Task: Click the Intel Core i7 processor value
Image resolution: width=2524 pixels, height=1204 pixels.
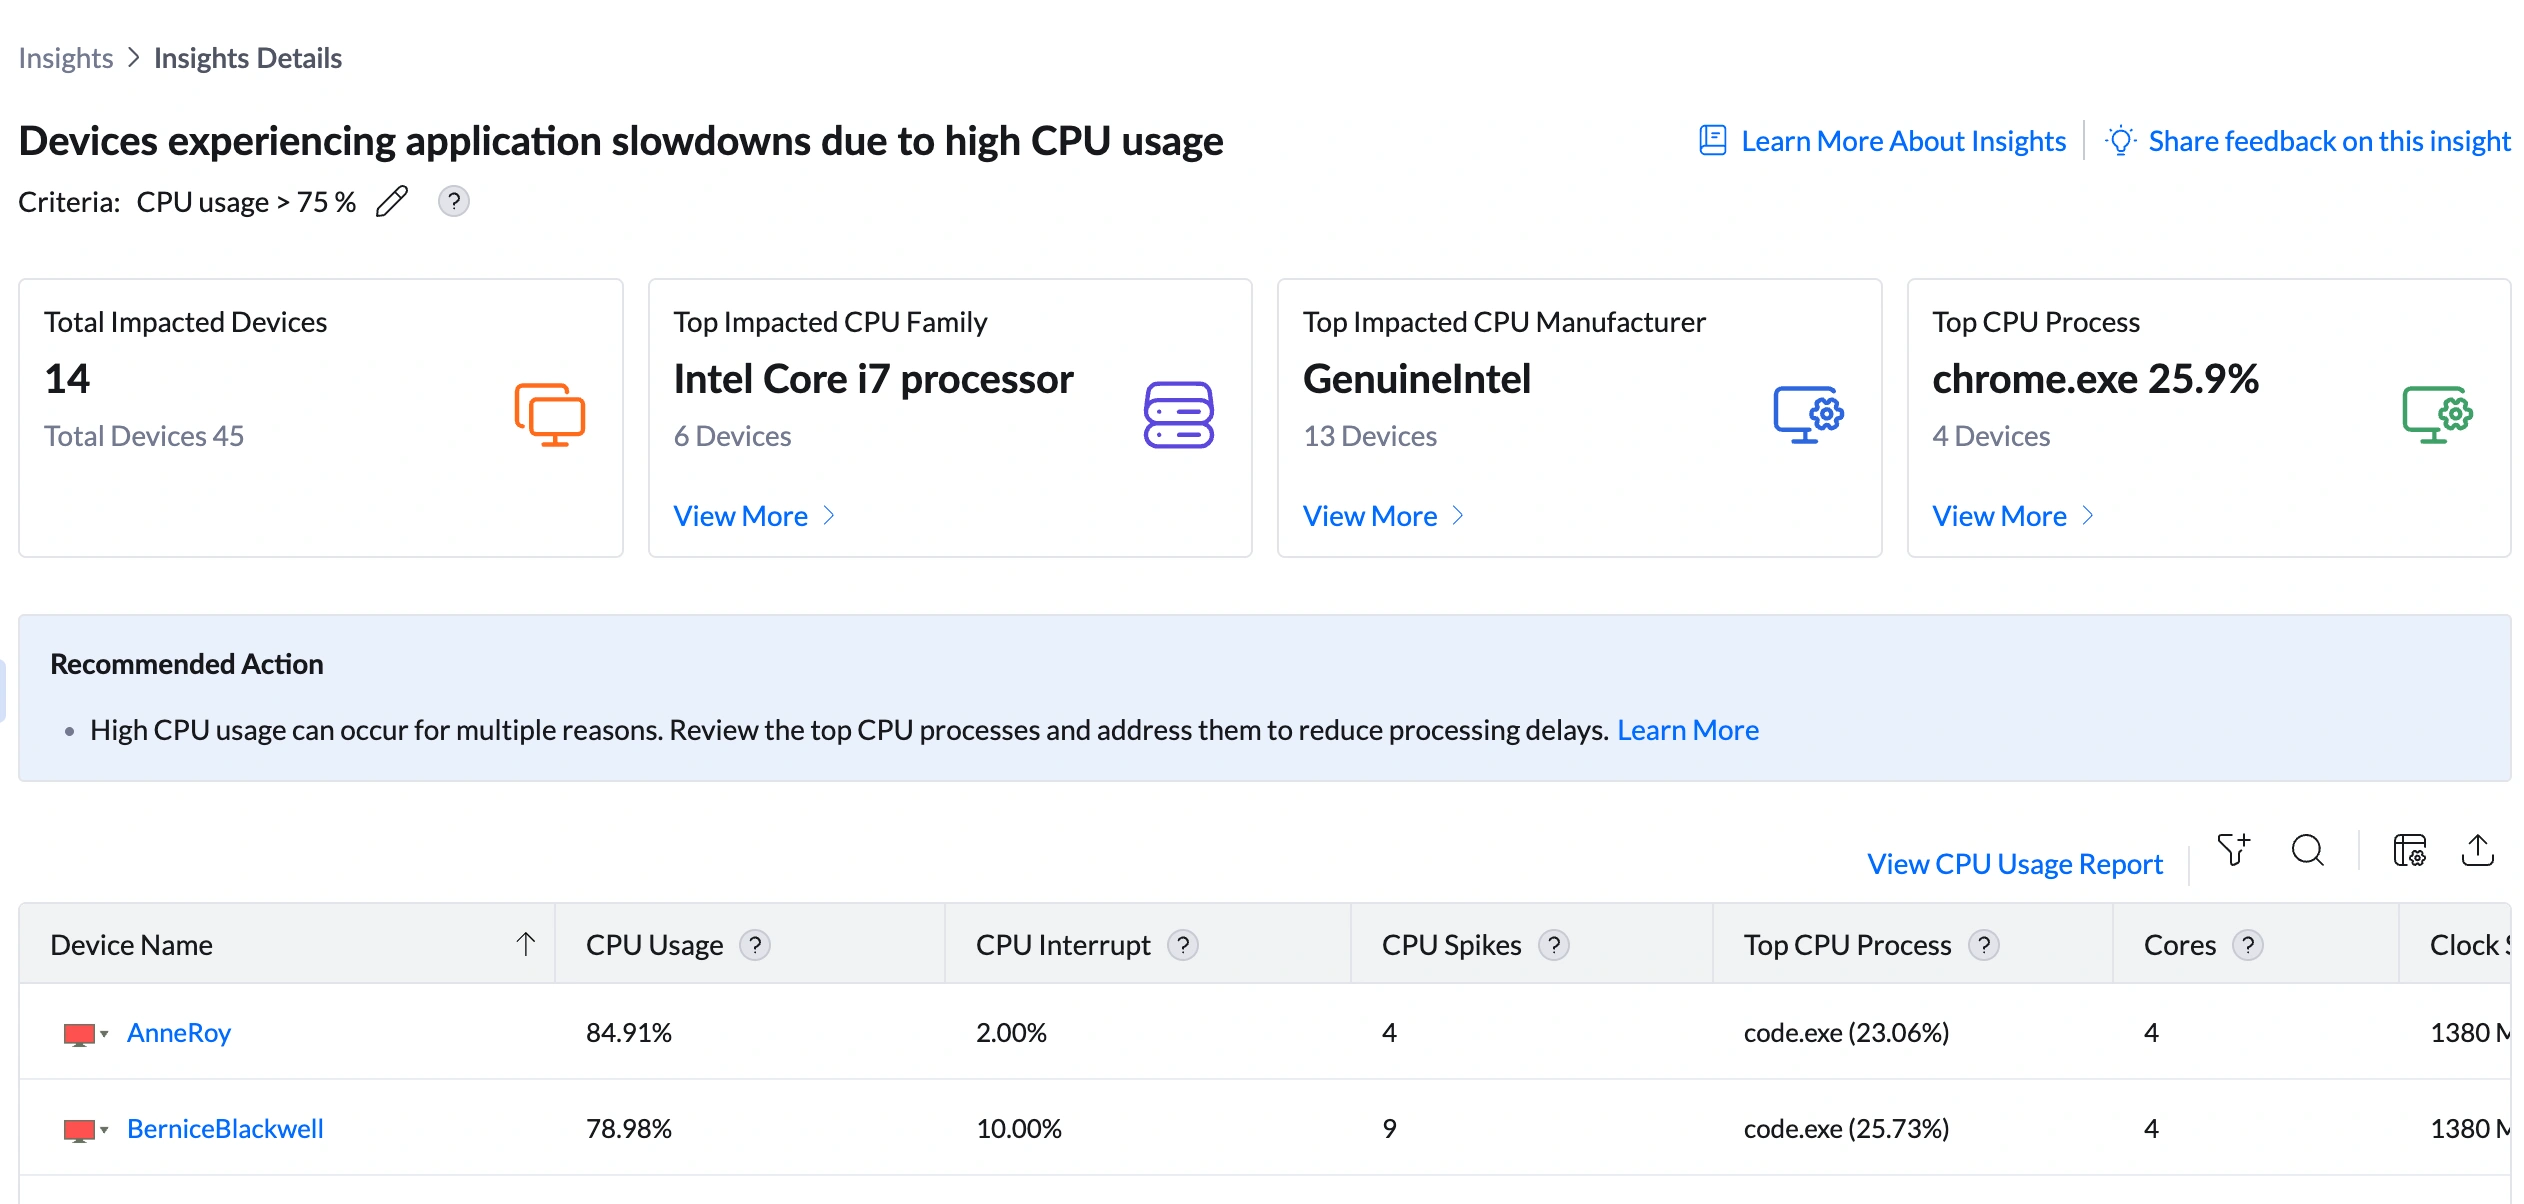Action: (873, 379)
